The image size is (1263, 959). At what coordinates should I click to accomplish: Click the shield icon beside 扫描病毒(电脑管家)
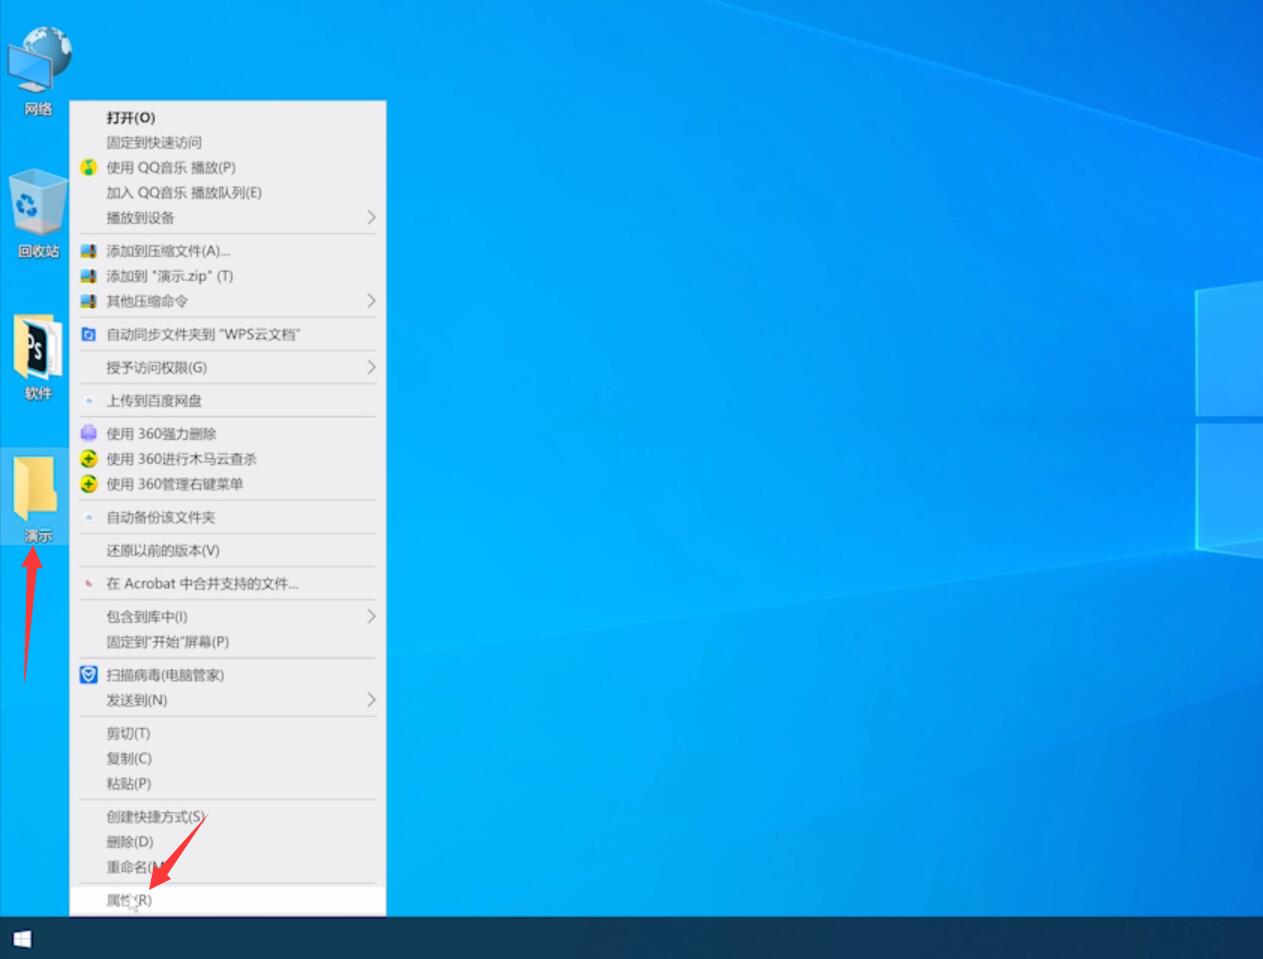pyautogui.click(x=89, y=675)
